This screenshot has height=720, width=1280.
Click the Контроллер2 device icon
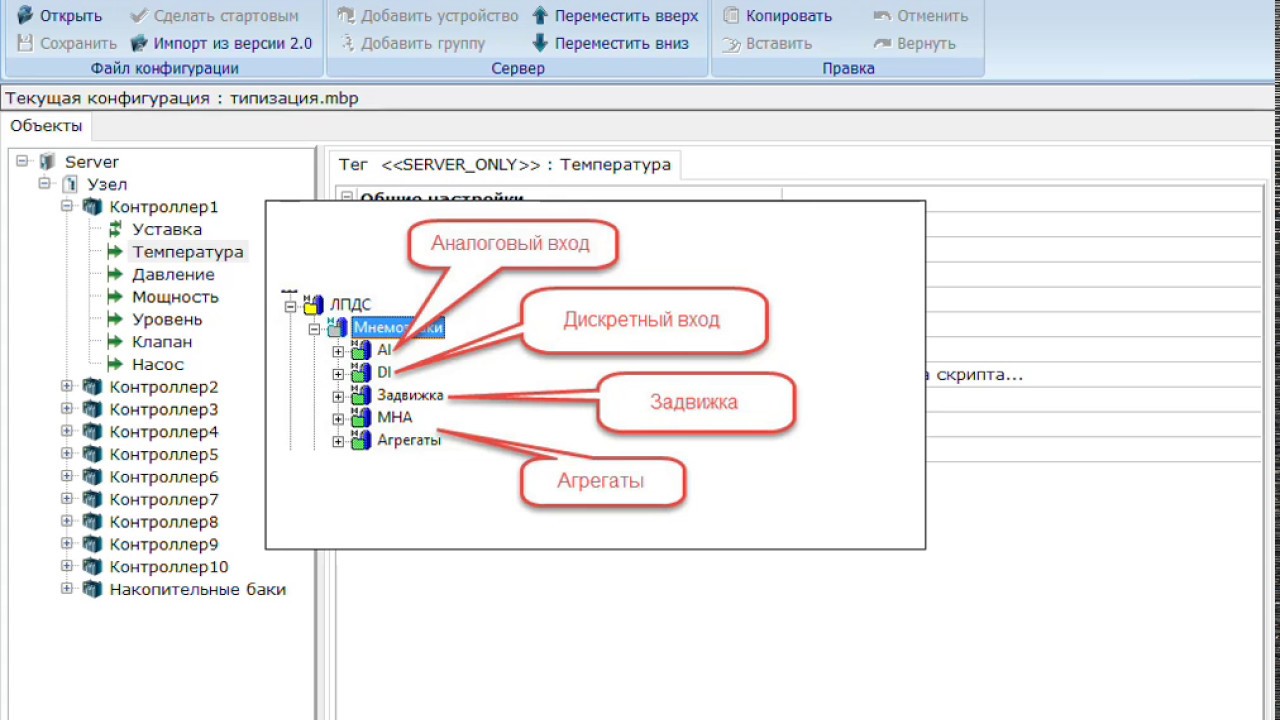(x=93, y=387)
